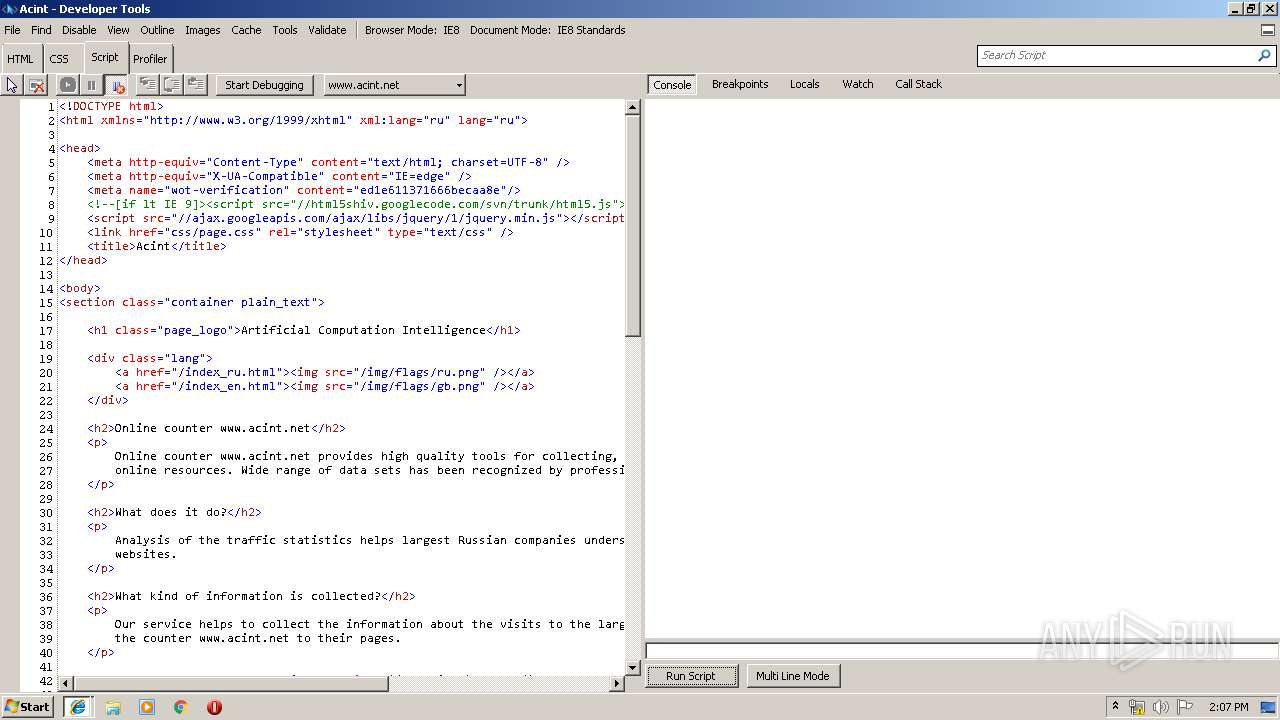
Task: Open the Locals pane
Action: pyautogui.click(x=804, y=84)
